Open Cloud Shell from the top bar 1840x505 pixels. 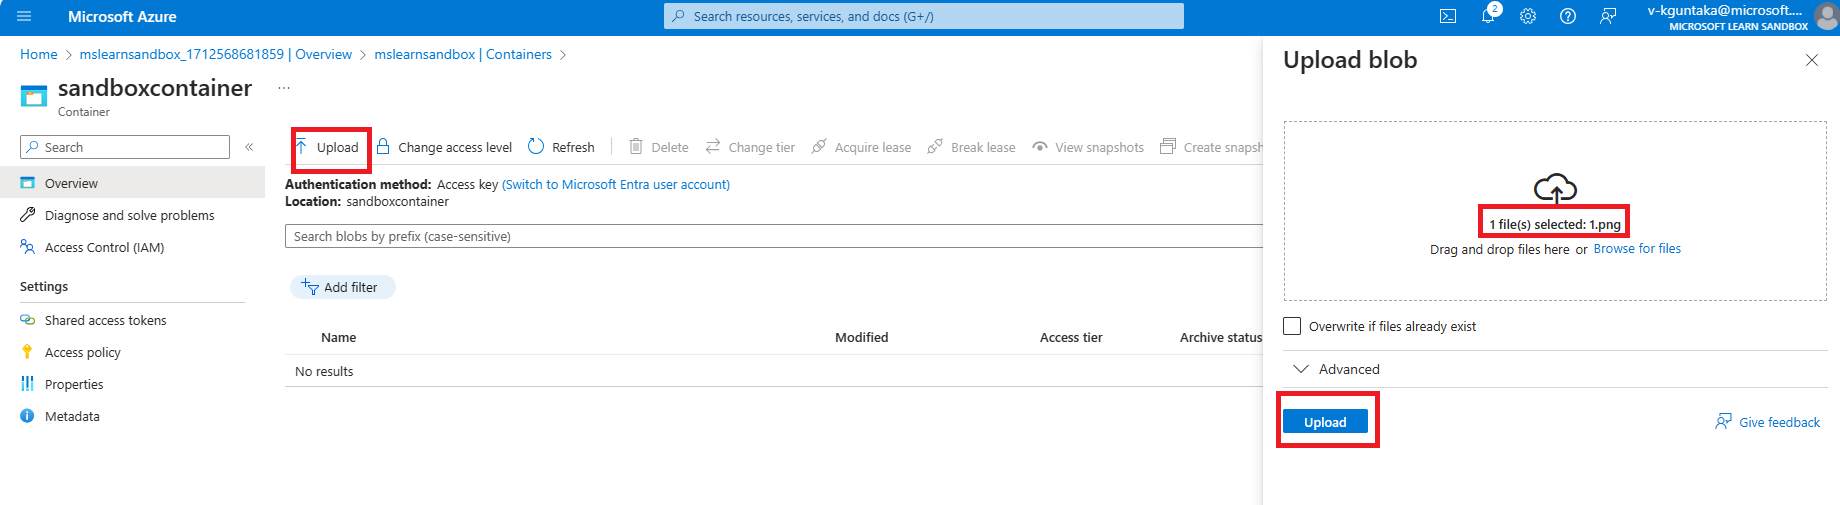pos(1448,17)
